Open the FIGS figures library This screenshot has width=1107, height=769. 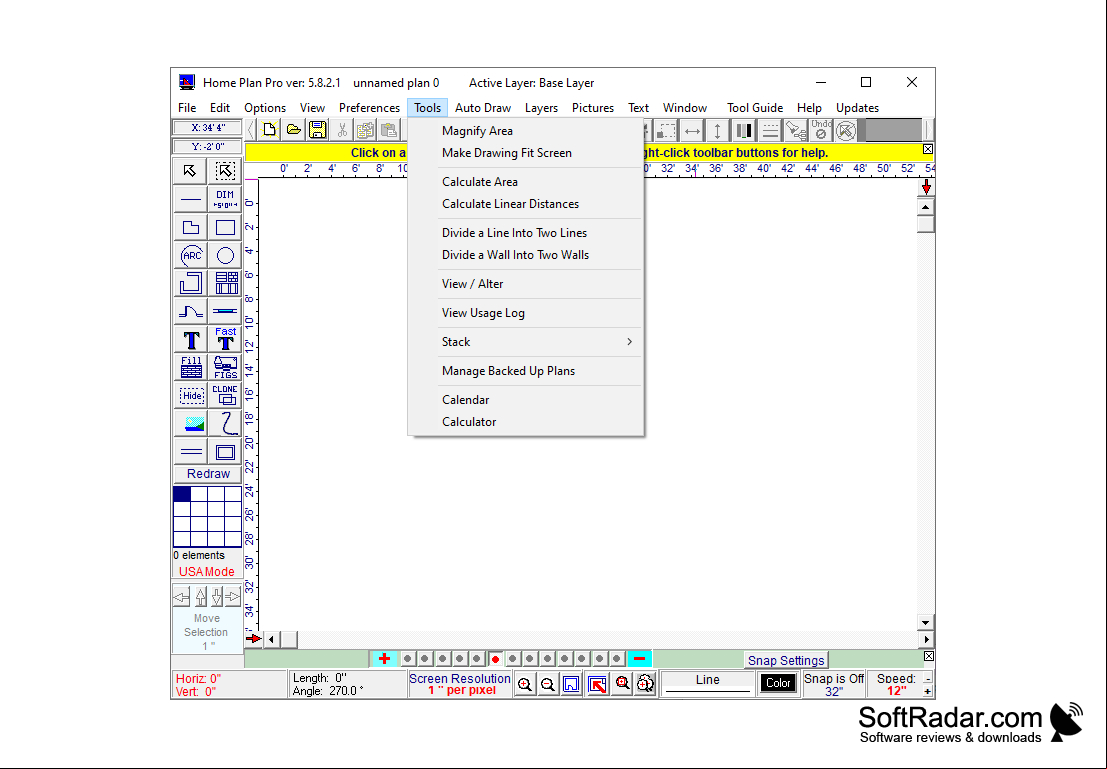(225, 367)
